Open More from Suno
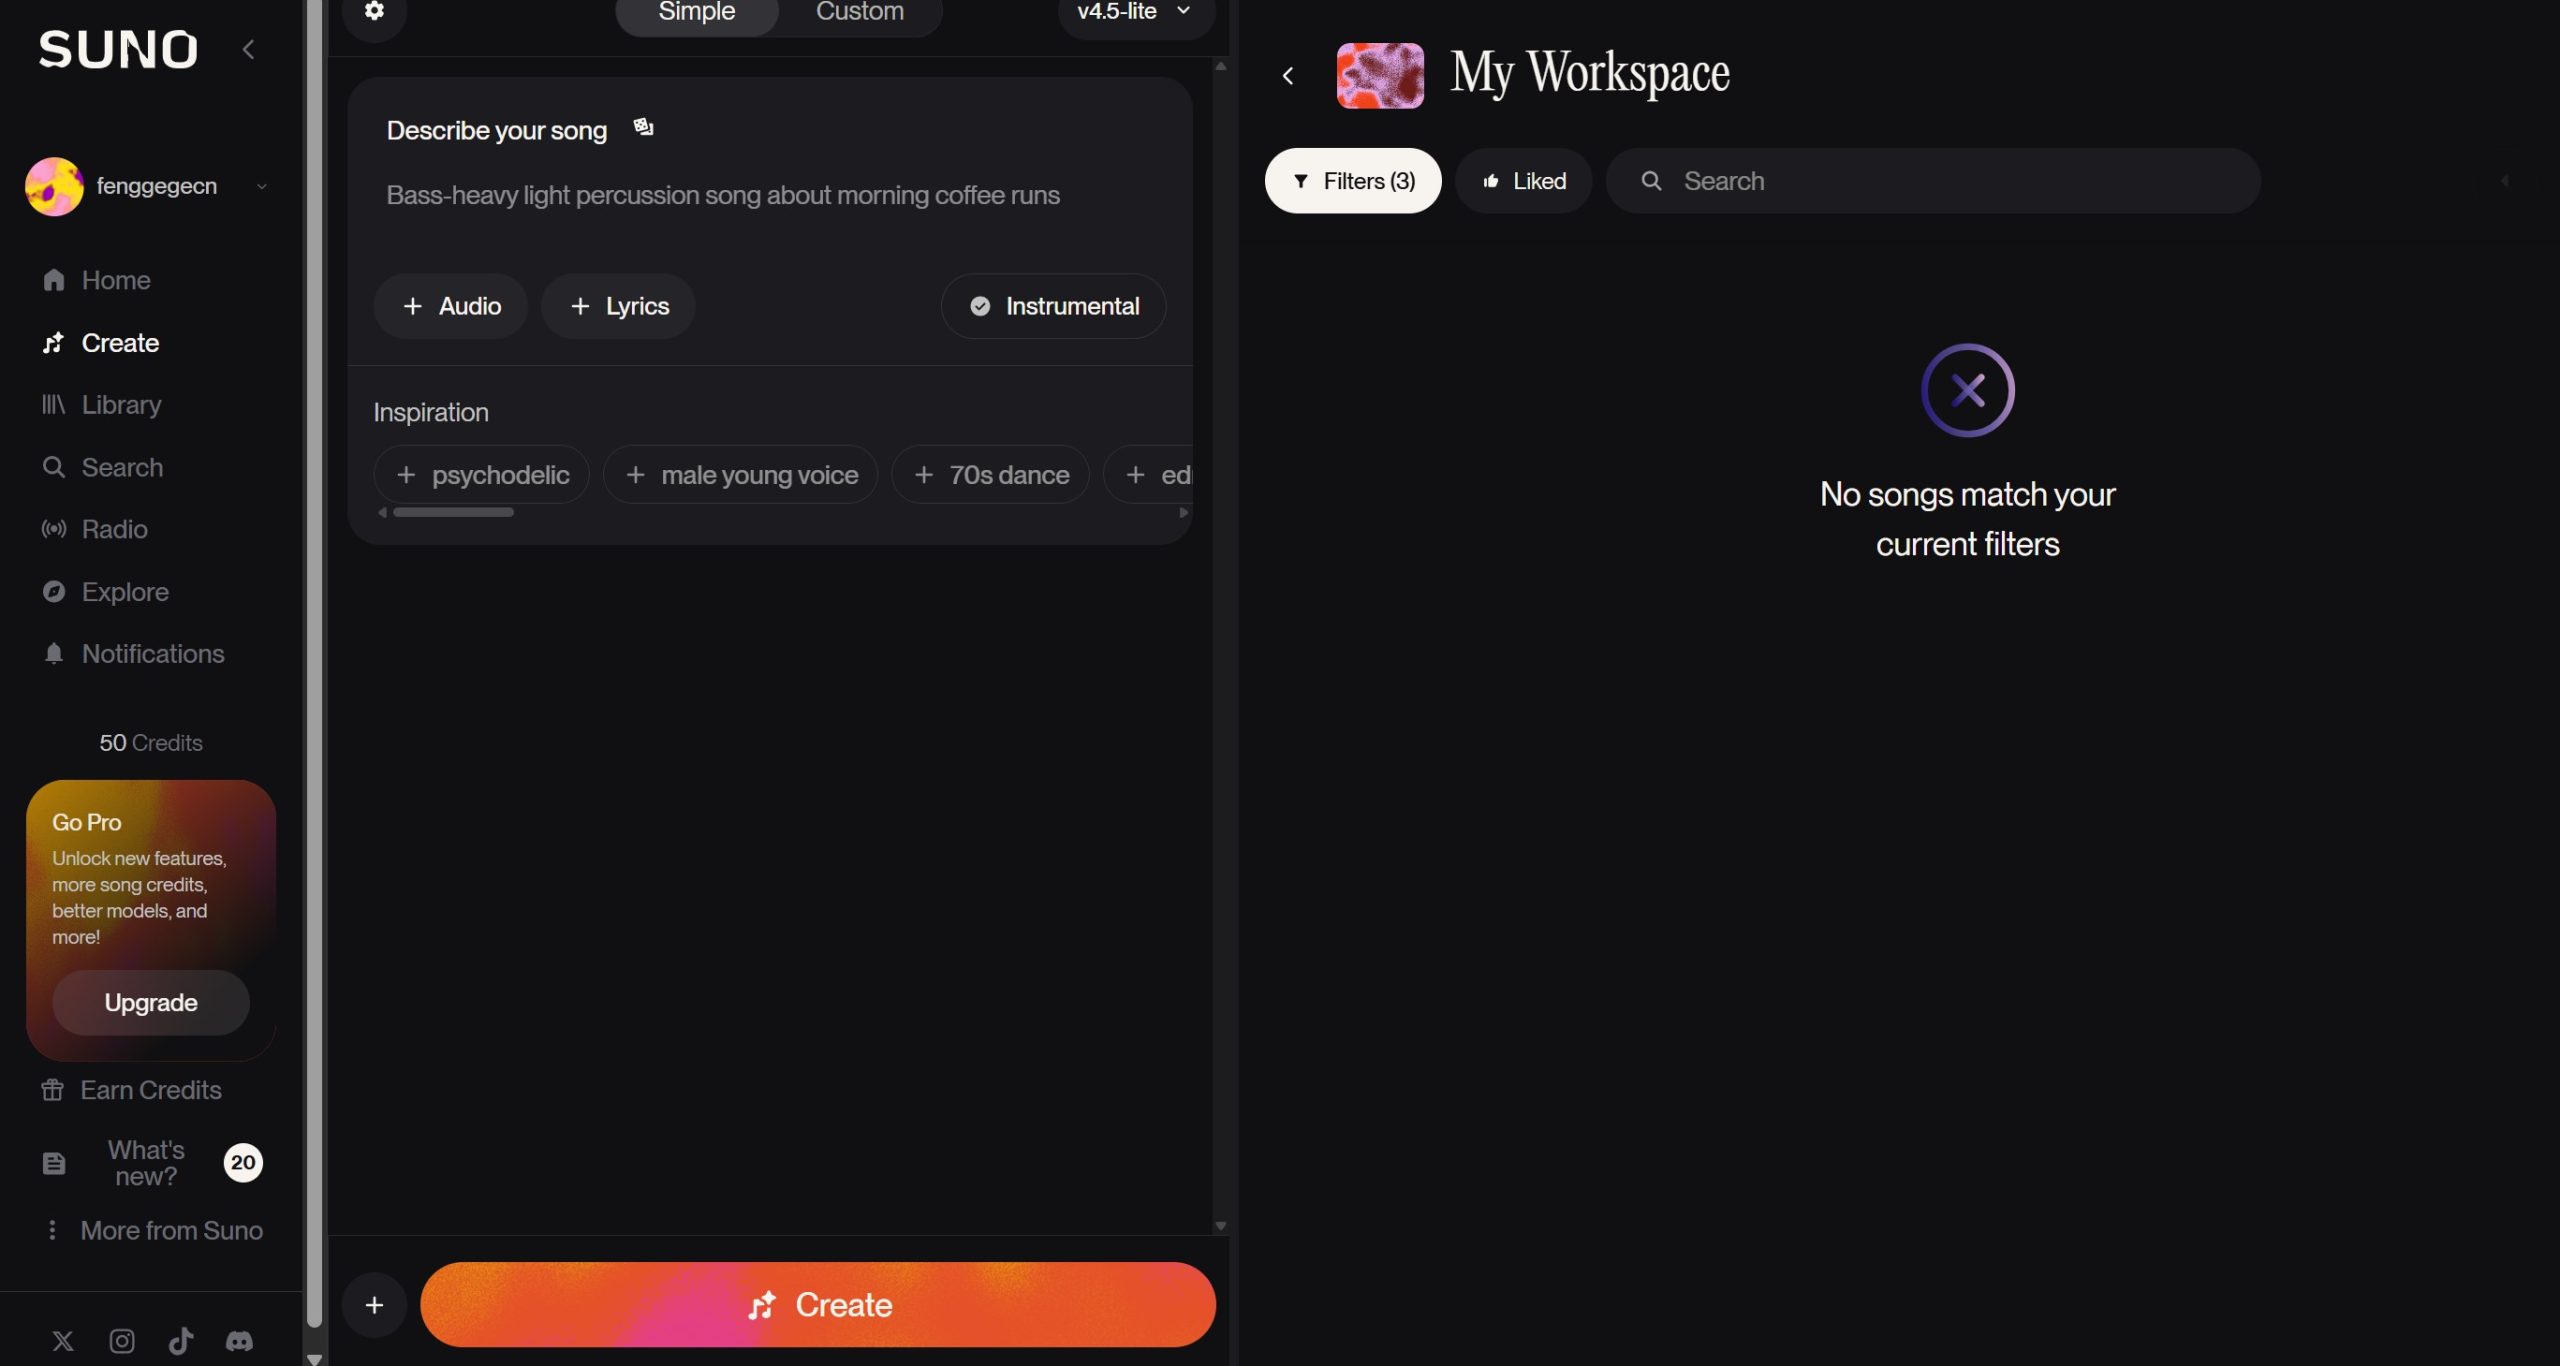2560x1366 pixels. coord(152,1231)
